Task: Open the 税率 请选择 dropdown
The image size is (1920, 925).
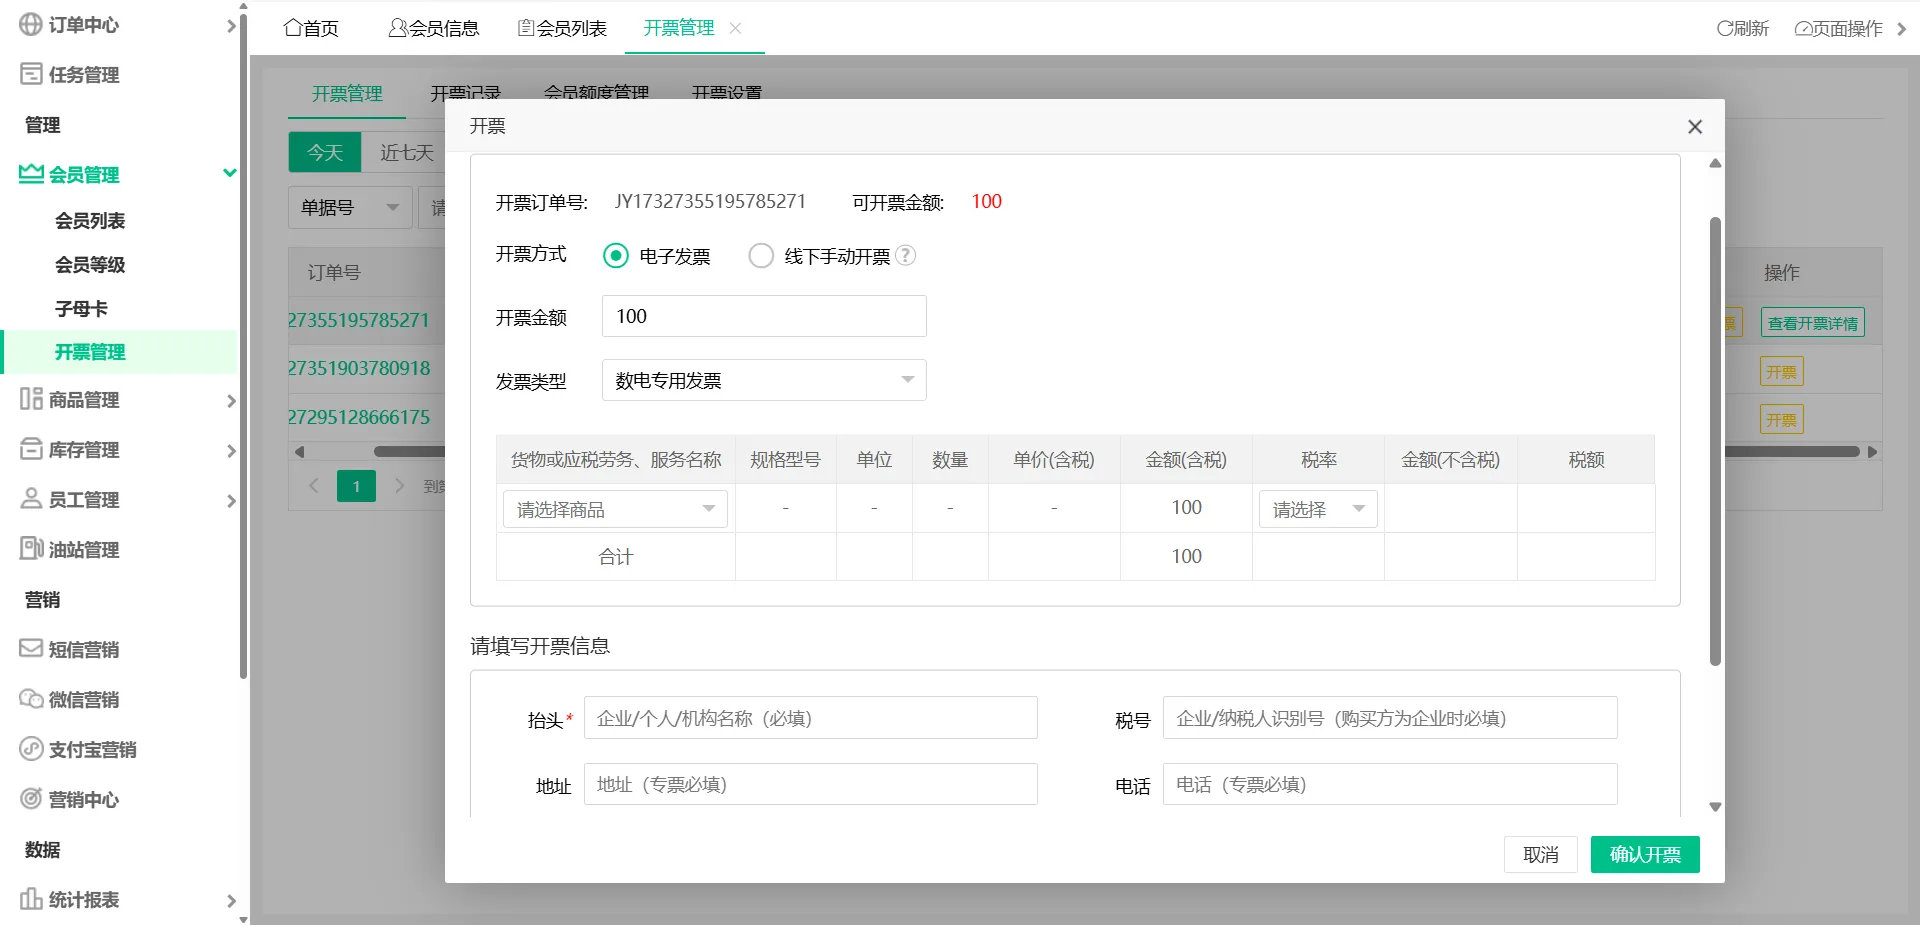Action: [x=1318, y=509]
